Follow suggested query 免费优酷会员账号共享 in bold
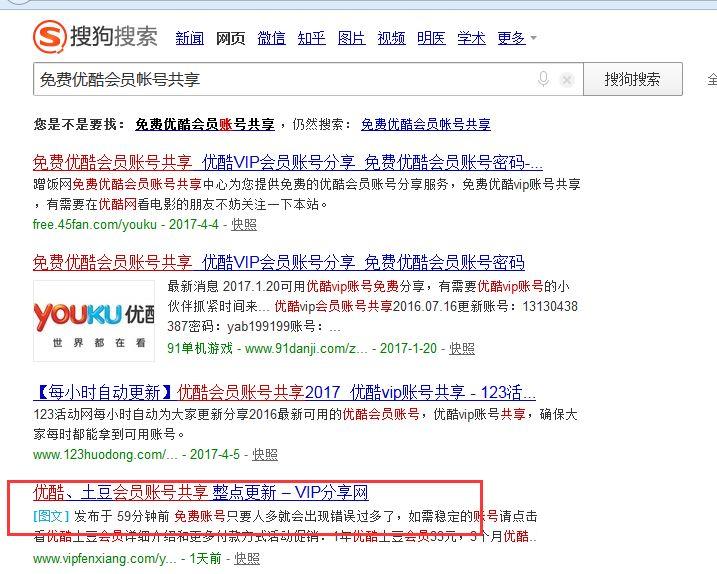Screen dimensions: 717x574 (205, 124)
